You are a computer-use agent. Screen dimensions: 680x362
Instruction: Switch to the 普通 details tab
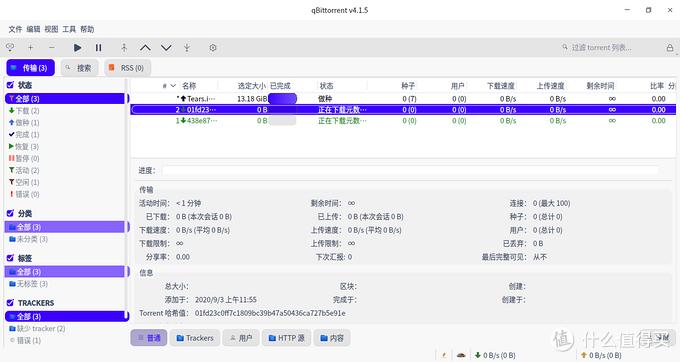[x=149, y=338]
